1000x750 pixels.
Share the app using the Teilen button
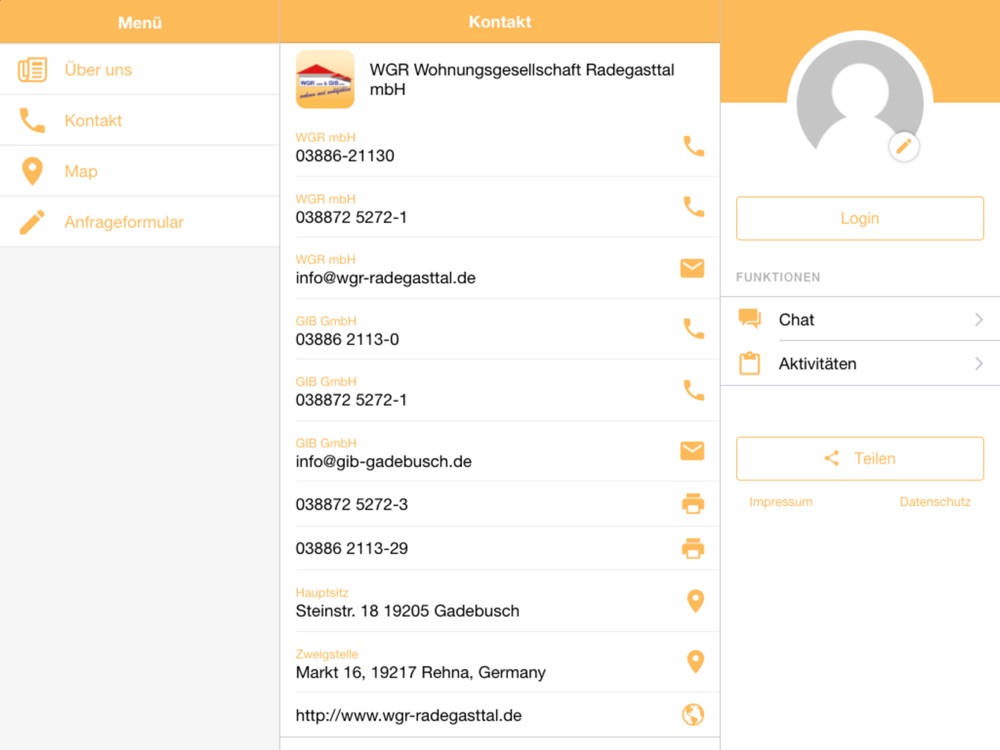point(860,459)
